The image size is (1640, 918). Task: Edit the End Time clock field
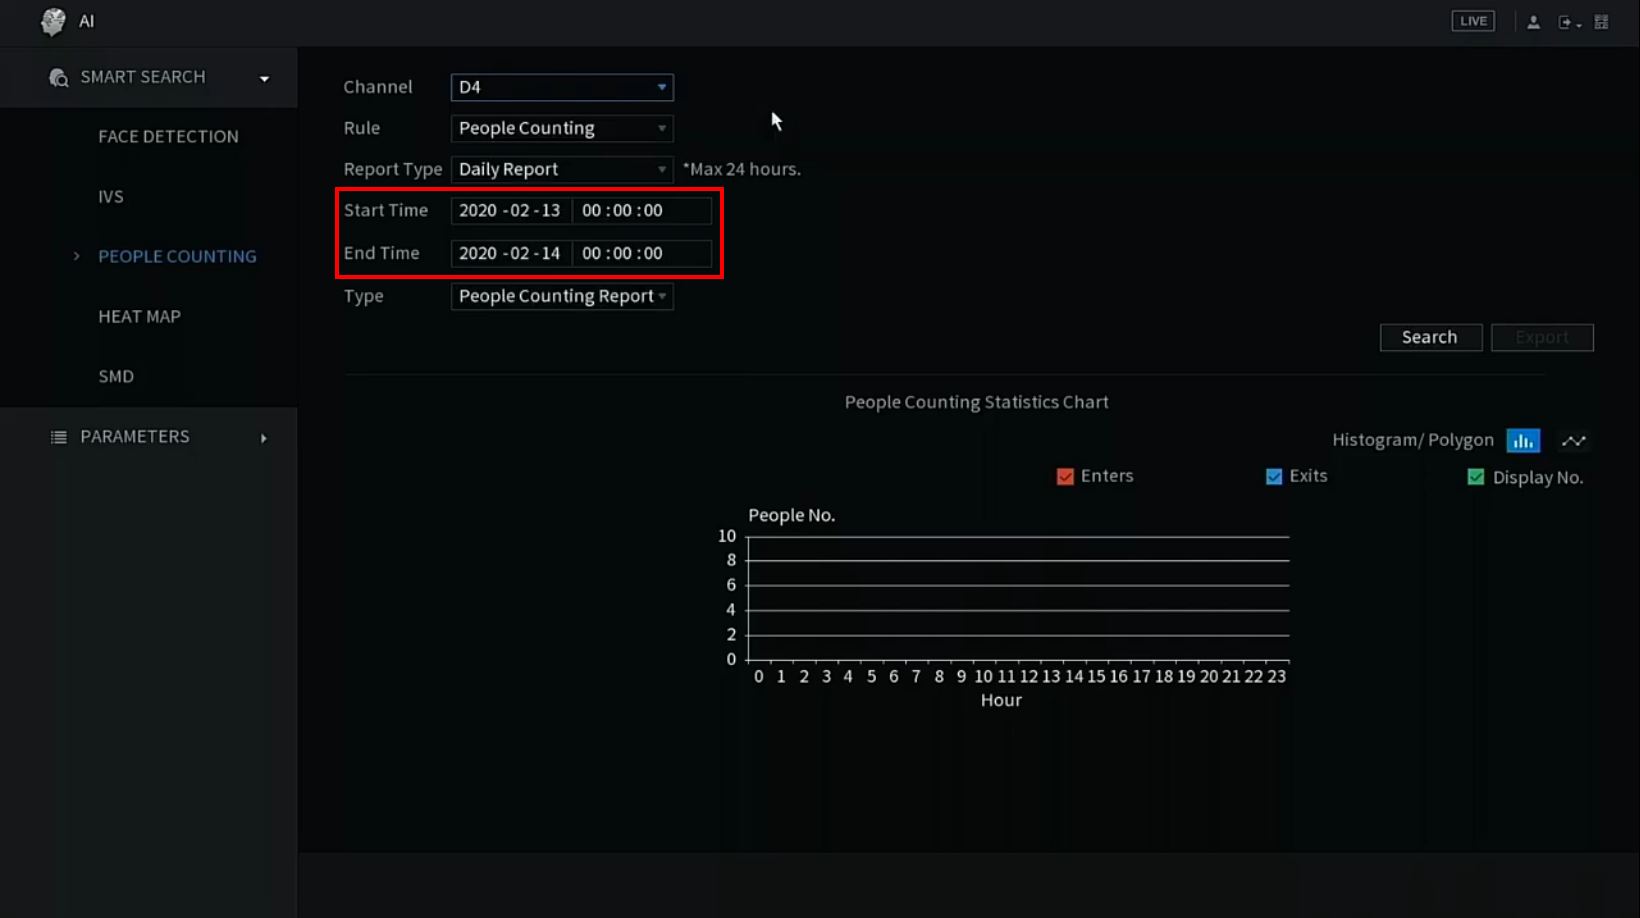pyautogui.click(x=641, y=254)
